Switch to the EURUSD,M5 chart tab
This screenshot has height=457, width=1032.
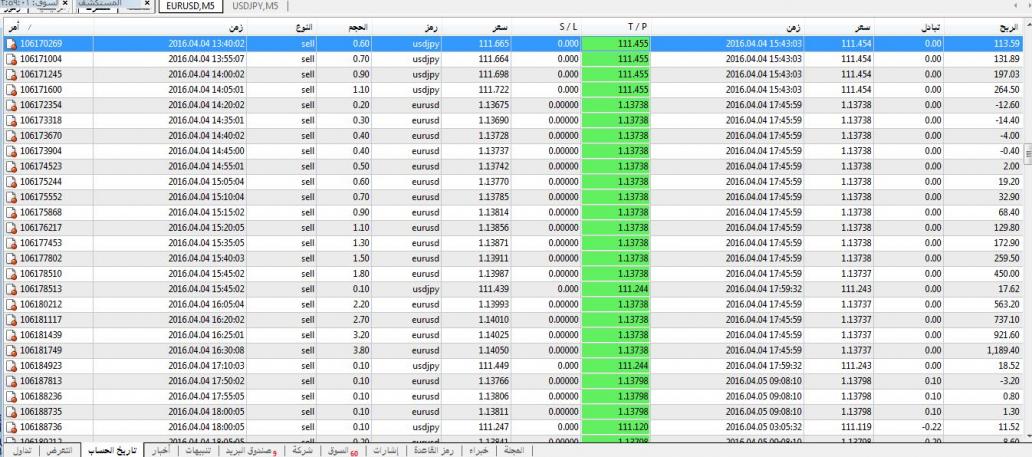click(x=190, y=7)
